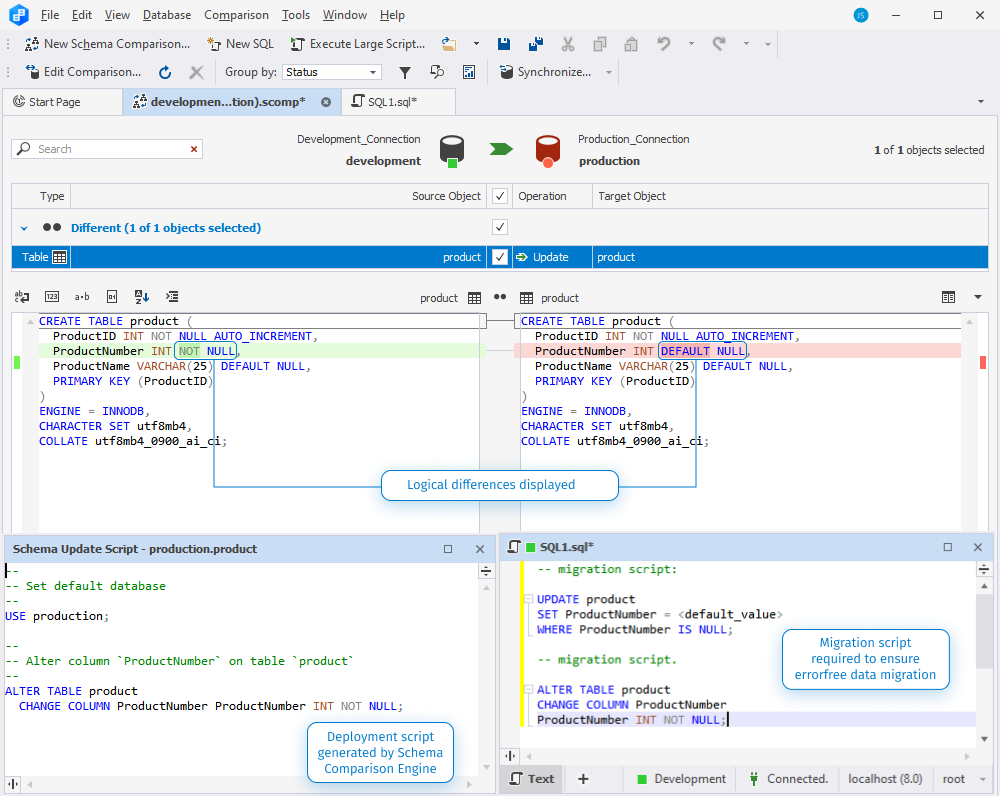Screen dimensions: 1000x796
Task: Maximize the Schema Update Script panel
Action: pos(448,549)
